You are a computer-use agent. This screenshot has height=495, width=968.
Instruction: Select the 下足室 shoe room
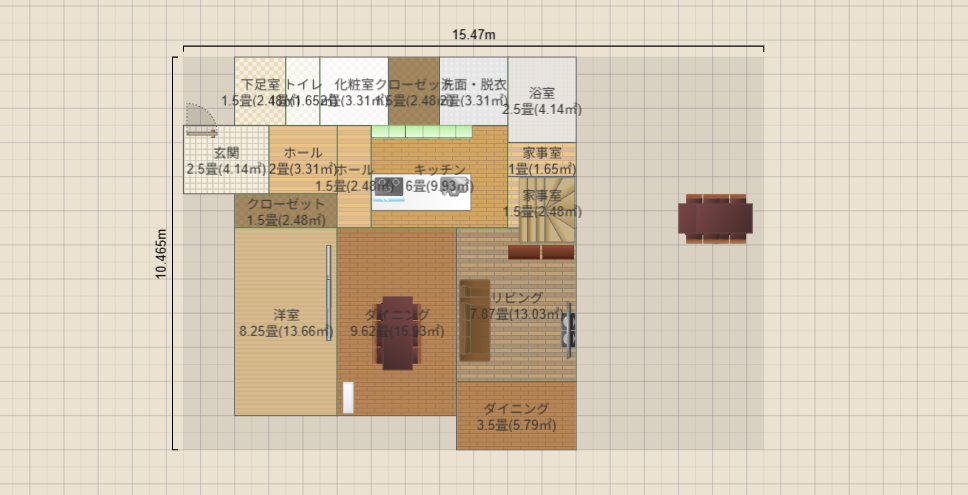260,91
